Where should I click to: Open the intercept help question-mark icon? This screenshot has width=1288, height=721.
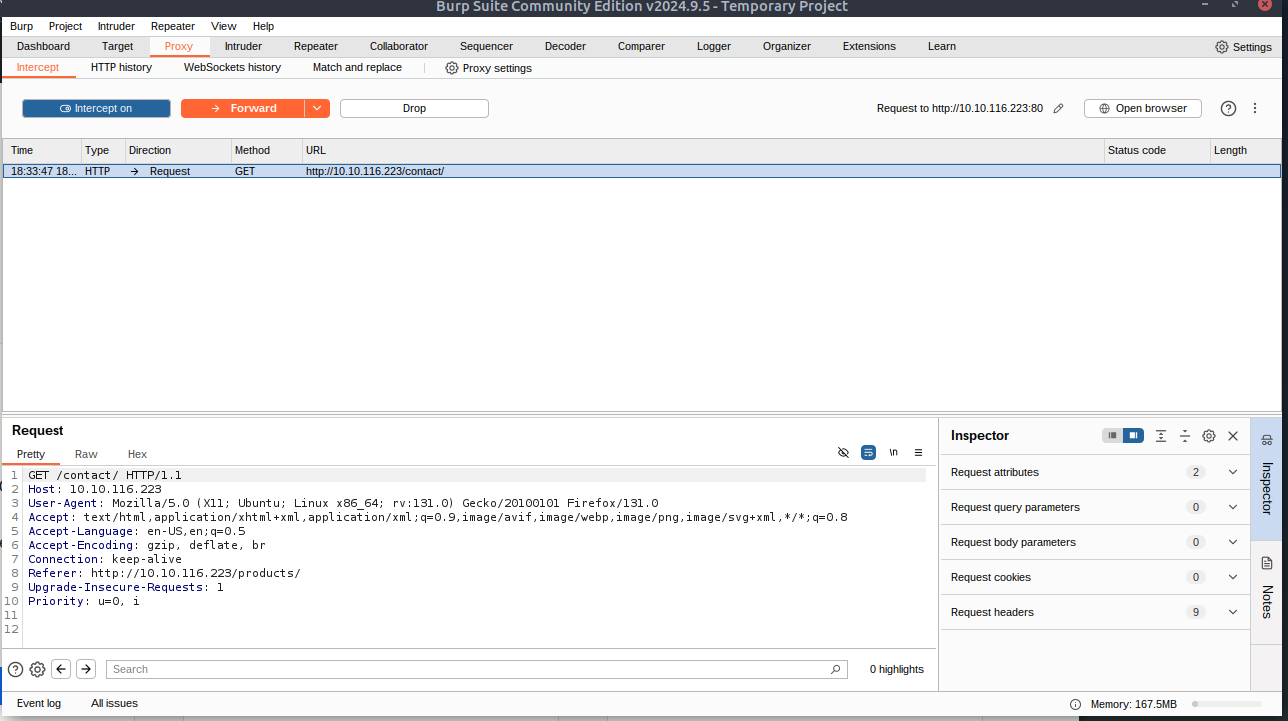point(1228,108)
